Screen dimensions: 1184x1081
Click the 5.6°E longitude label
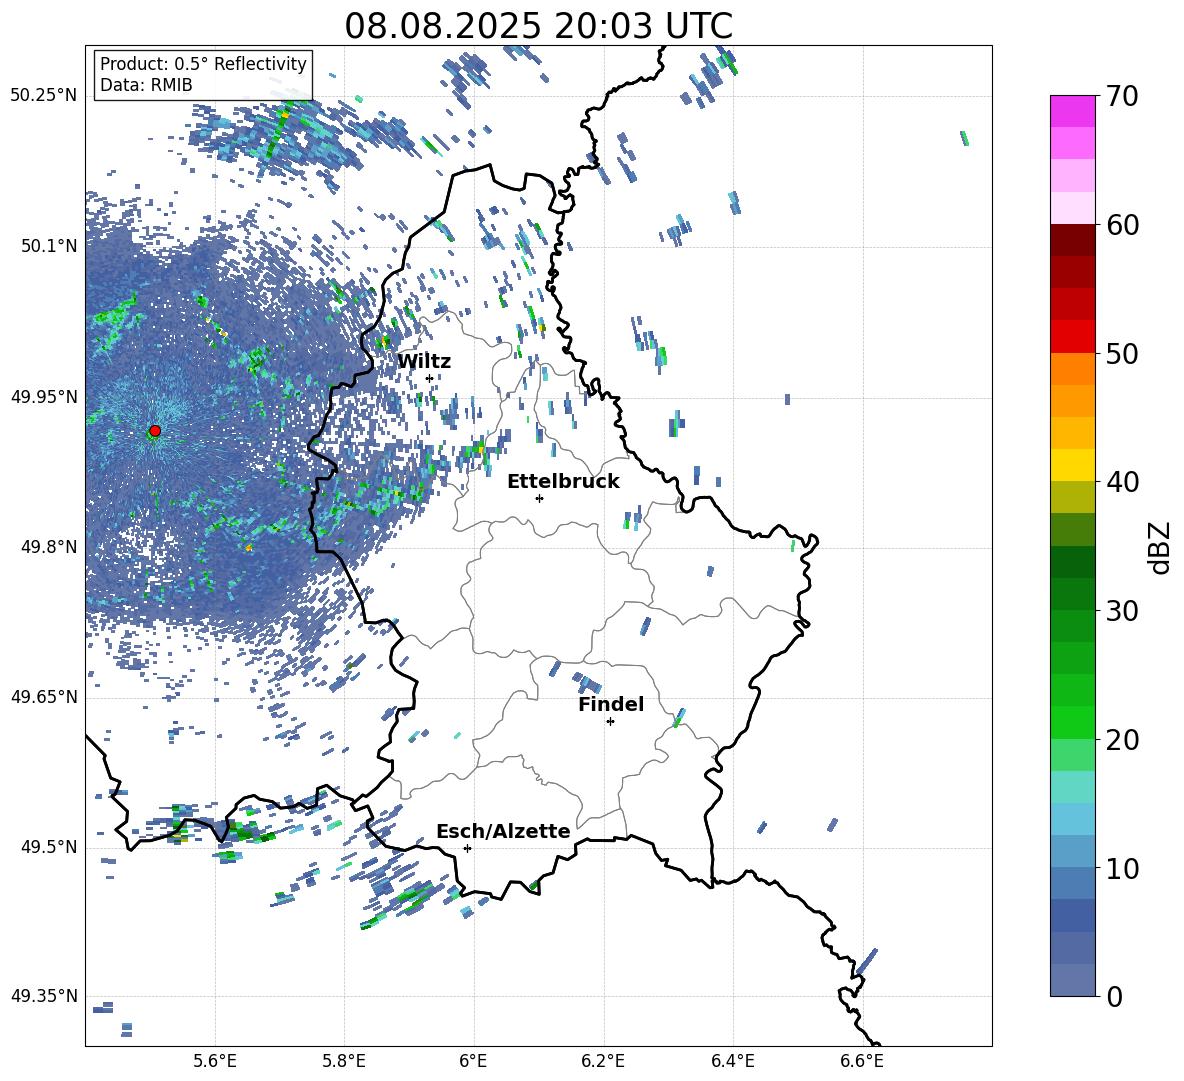point(215,1061)
